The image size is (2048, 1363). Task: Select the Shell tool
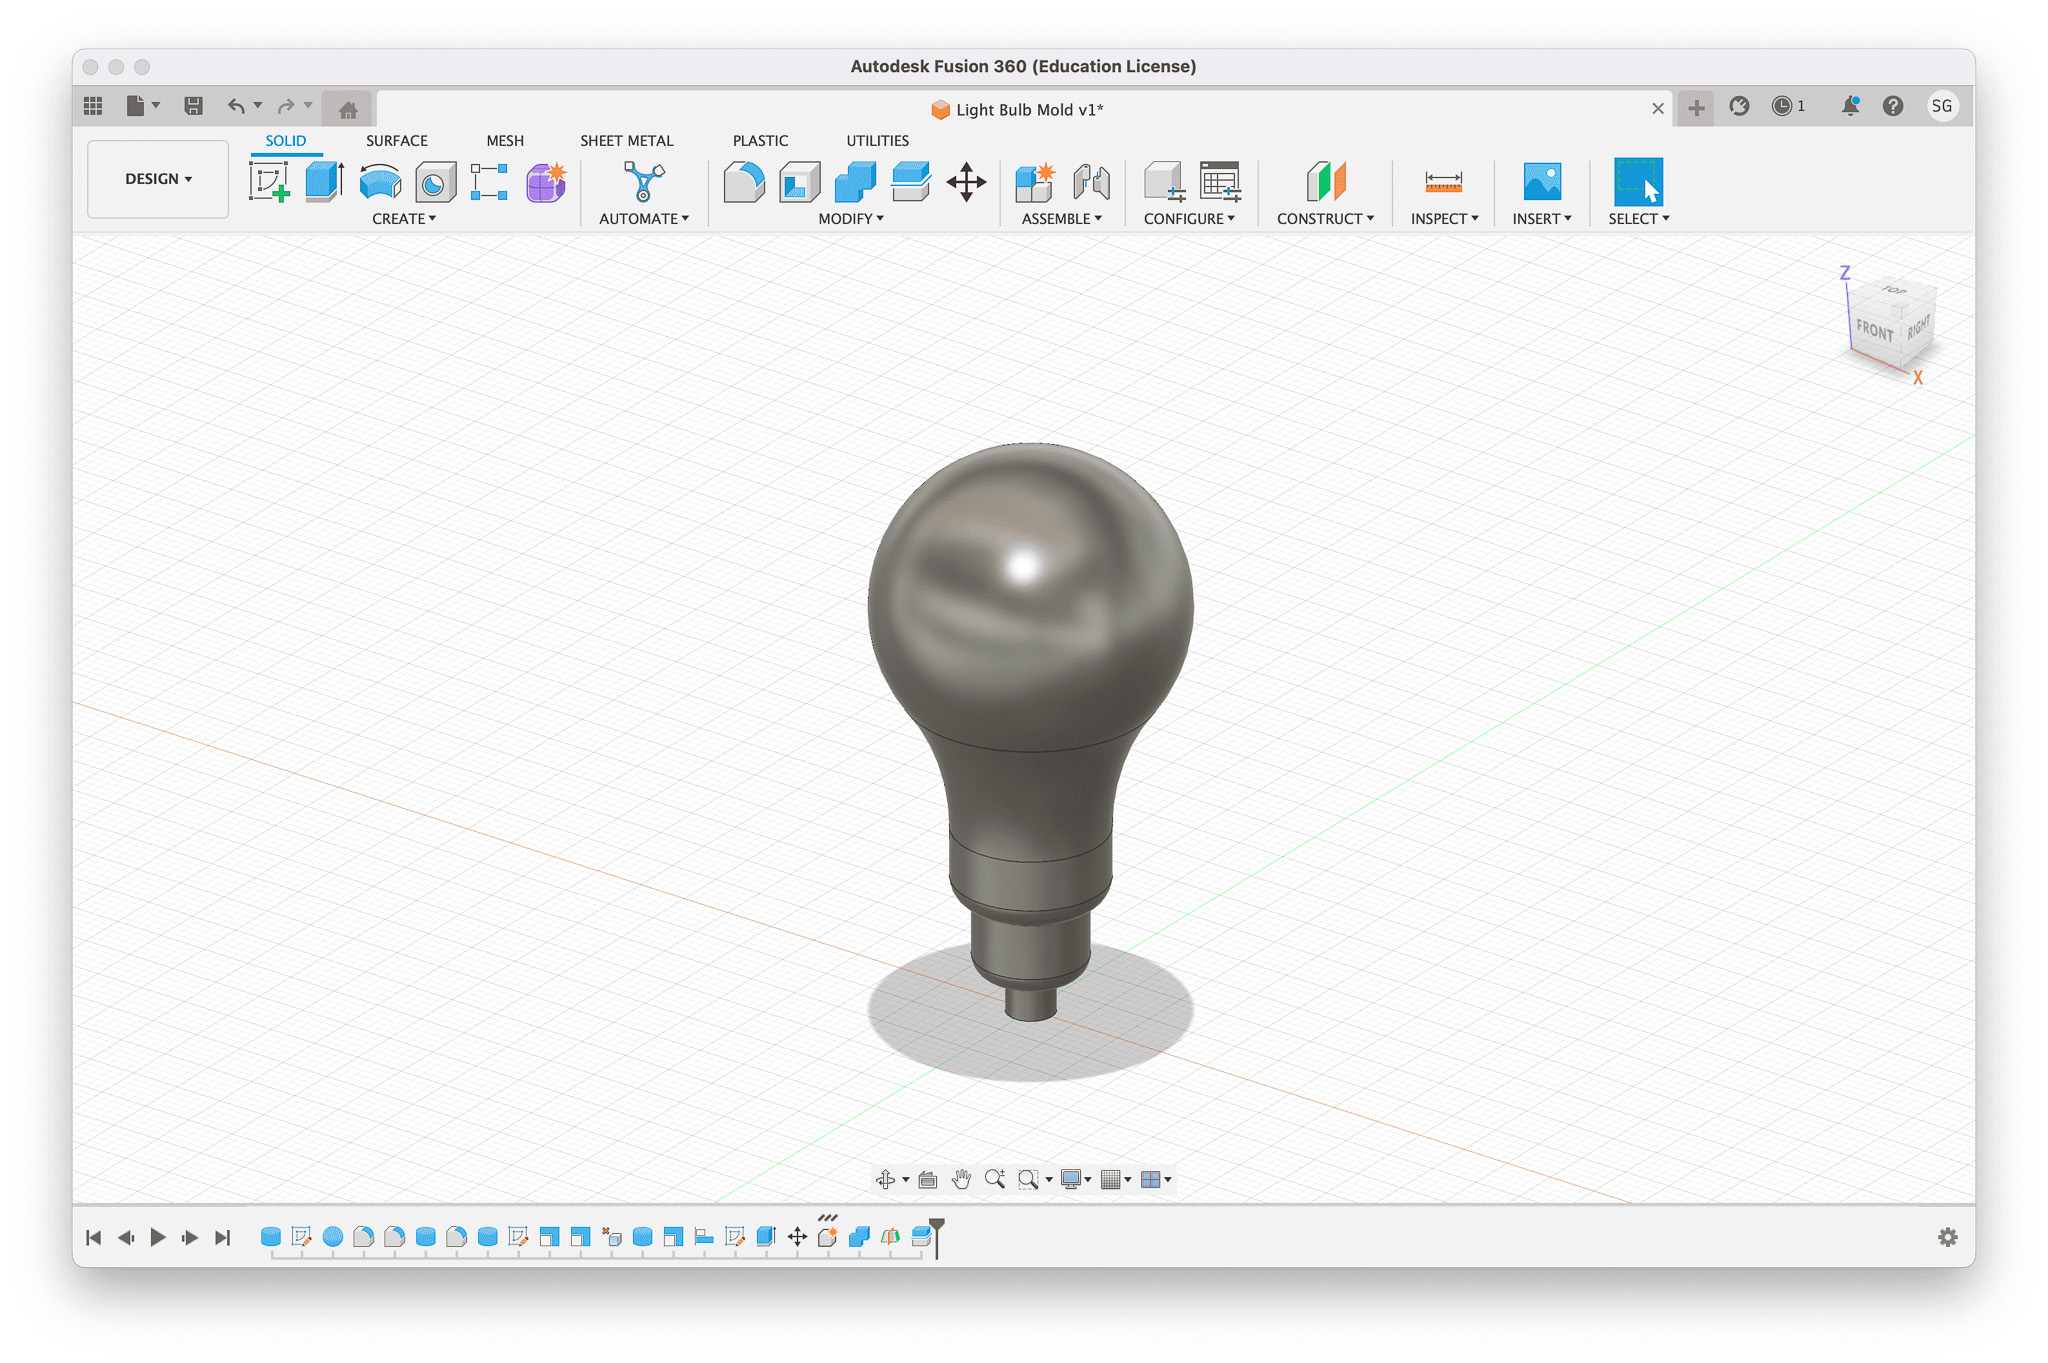point(799,182)
